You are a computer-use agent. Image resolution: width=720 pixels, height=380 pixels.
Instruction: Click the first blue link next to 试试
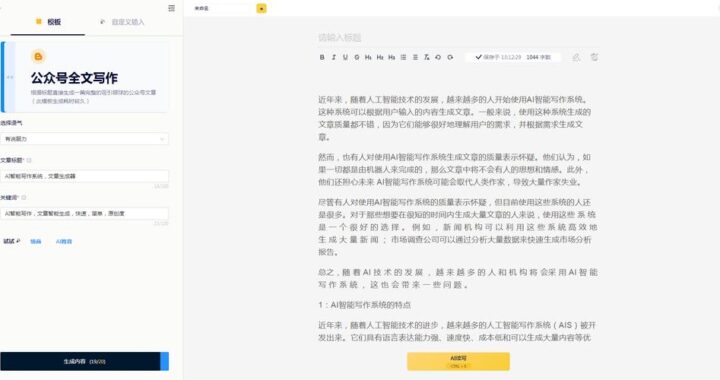pyautogui.click(x=35, y=241)
